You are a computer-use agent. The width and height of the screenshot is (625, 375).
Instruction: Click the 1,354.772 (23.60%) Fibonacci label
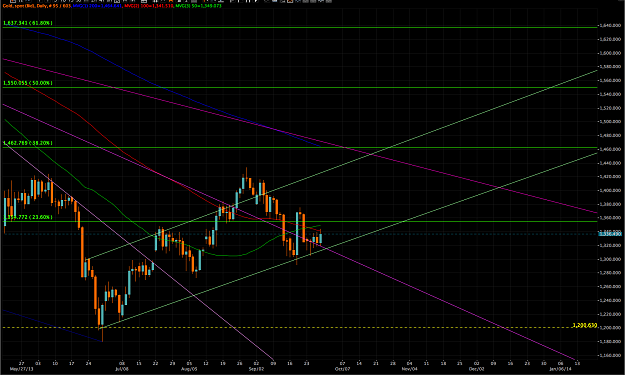click(29, 217)
